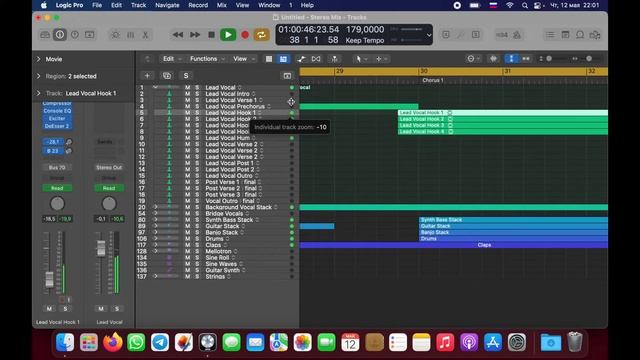
Task: Toggle the Count-in 1234 button
Action: [x=502, y=35]
